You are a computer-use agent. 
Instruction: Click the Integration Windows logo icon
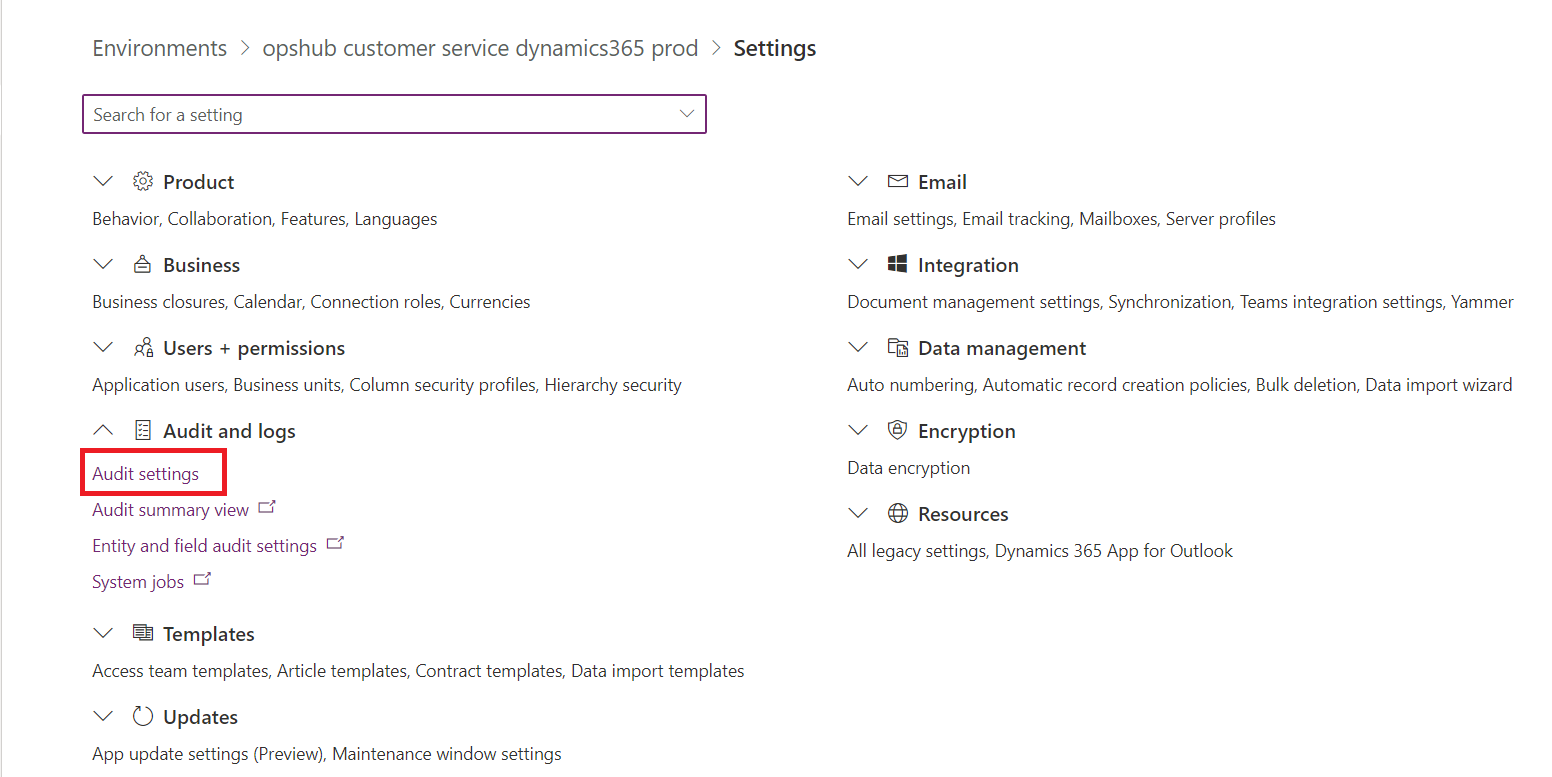point(898,265)
